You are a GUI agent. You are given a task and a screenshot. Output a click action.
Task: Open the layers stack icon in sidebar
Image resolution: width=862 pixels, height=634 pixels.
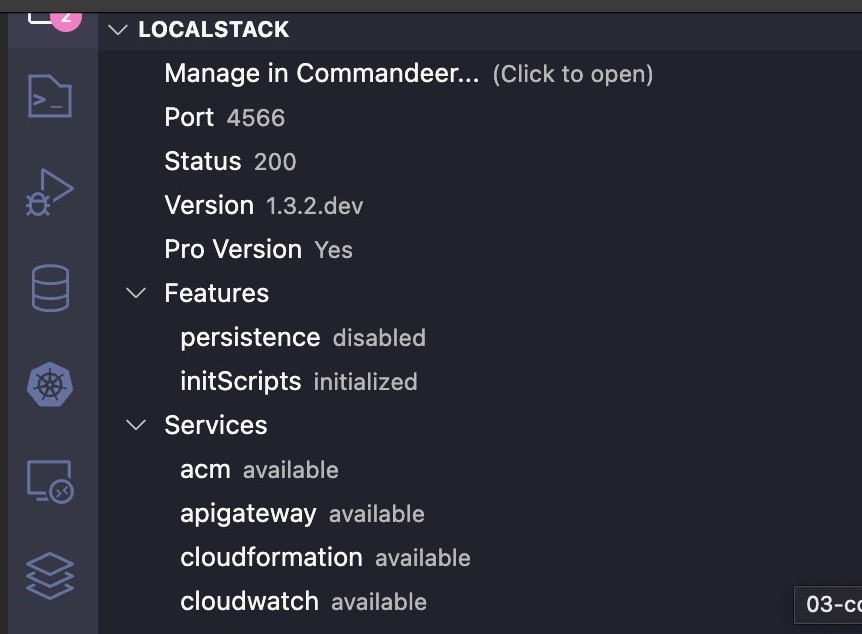click(49, 576)
